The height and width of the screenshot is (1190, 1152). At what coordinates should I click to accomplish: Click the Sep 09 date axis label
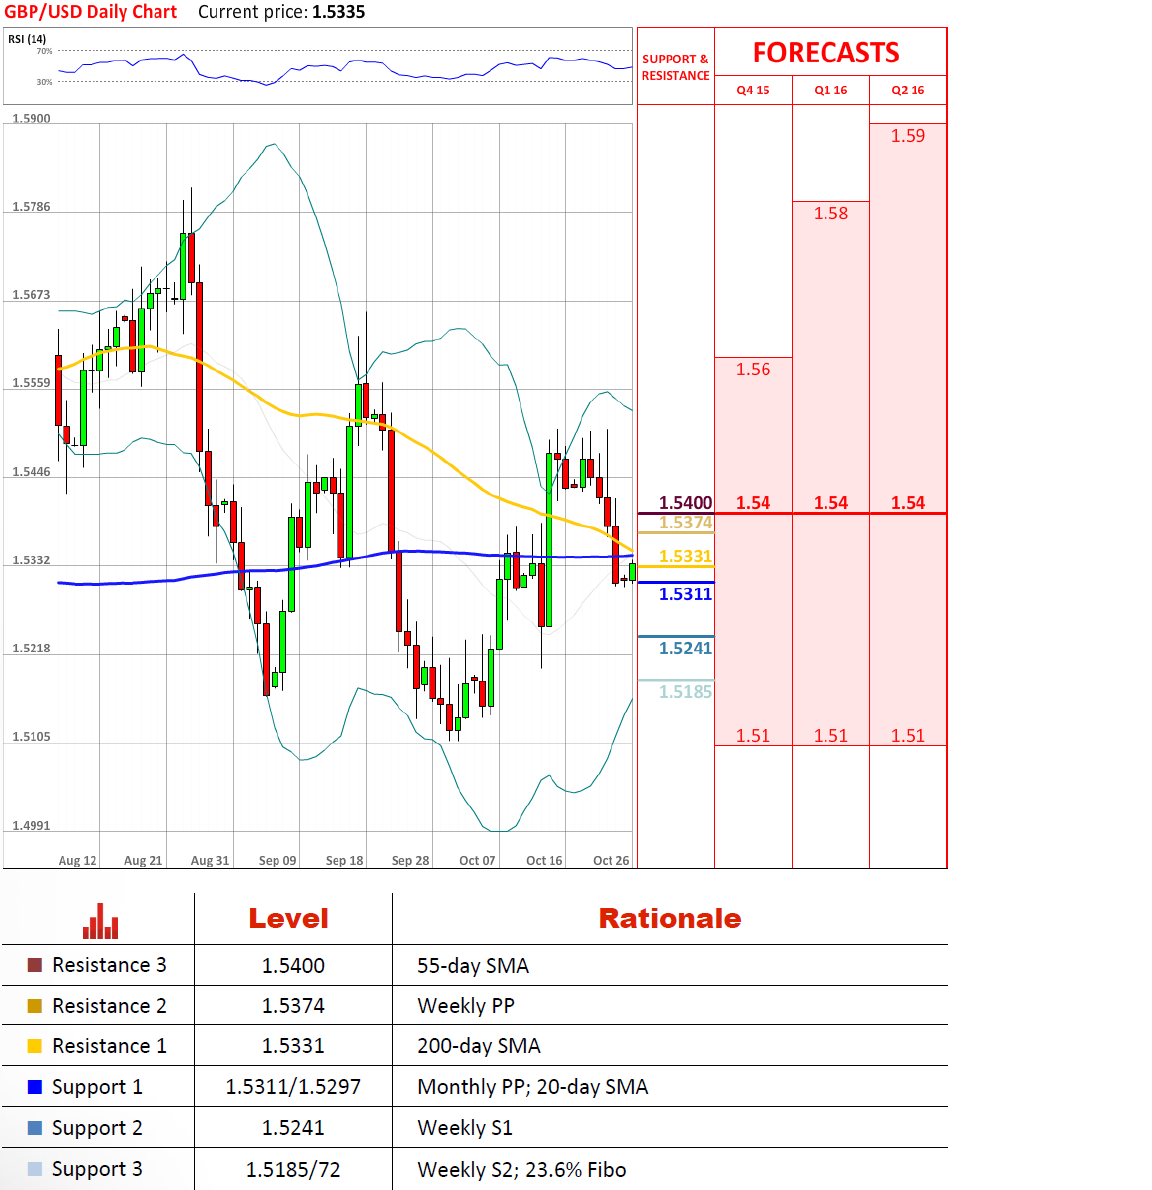pyautogui.click(x=278, y=861)
